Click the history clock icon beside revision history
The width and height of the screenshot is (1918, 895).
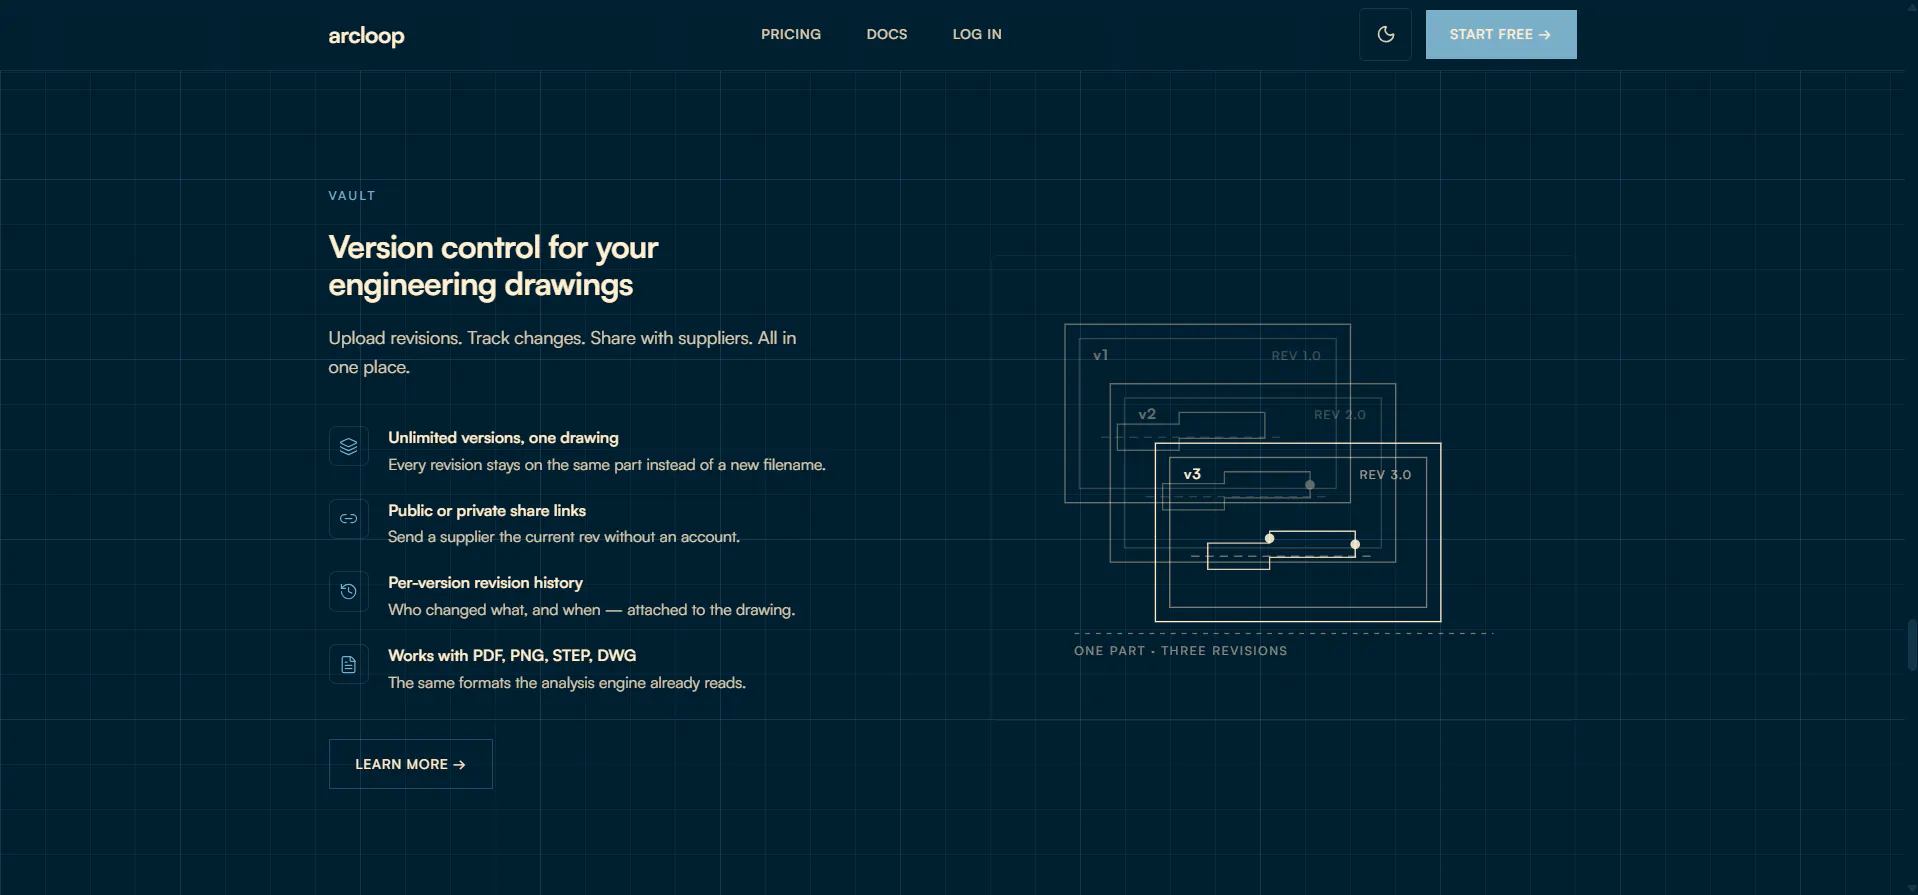348,591
